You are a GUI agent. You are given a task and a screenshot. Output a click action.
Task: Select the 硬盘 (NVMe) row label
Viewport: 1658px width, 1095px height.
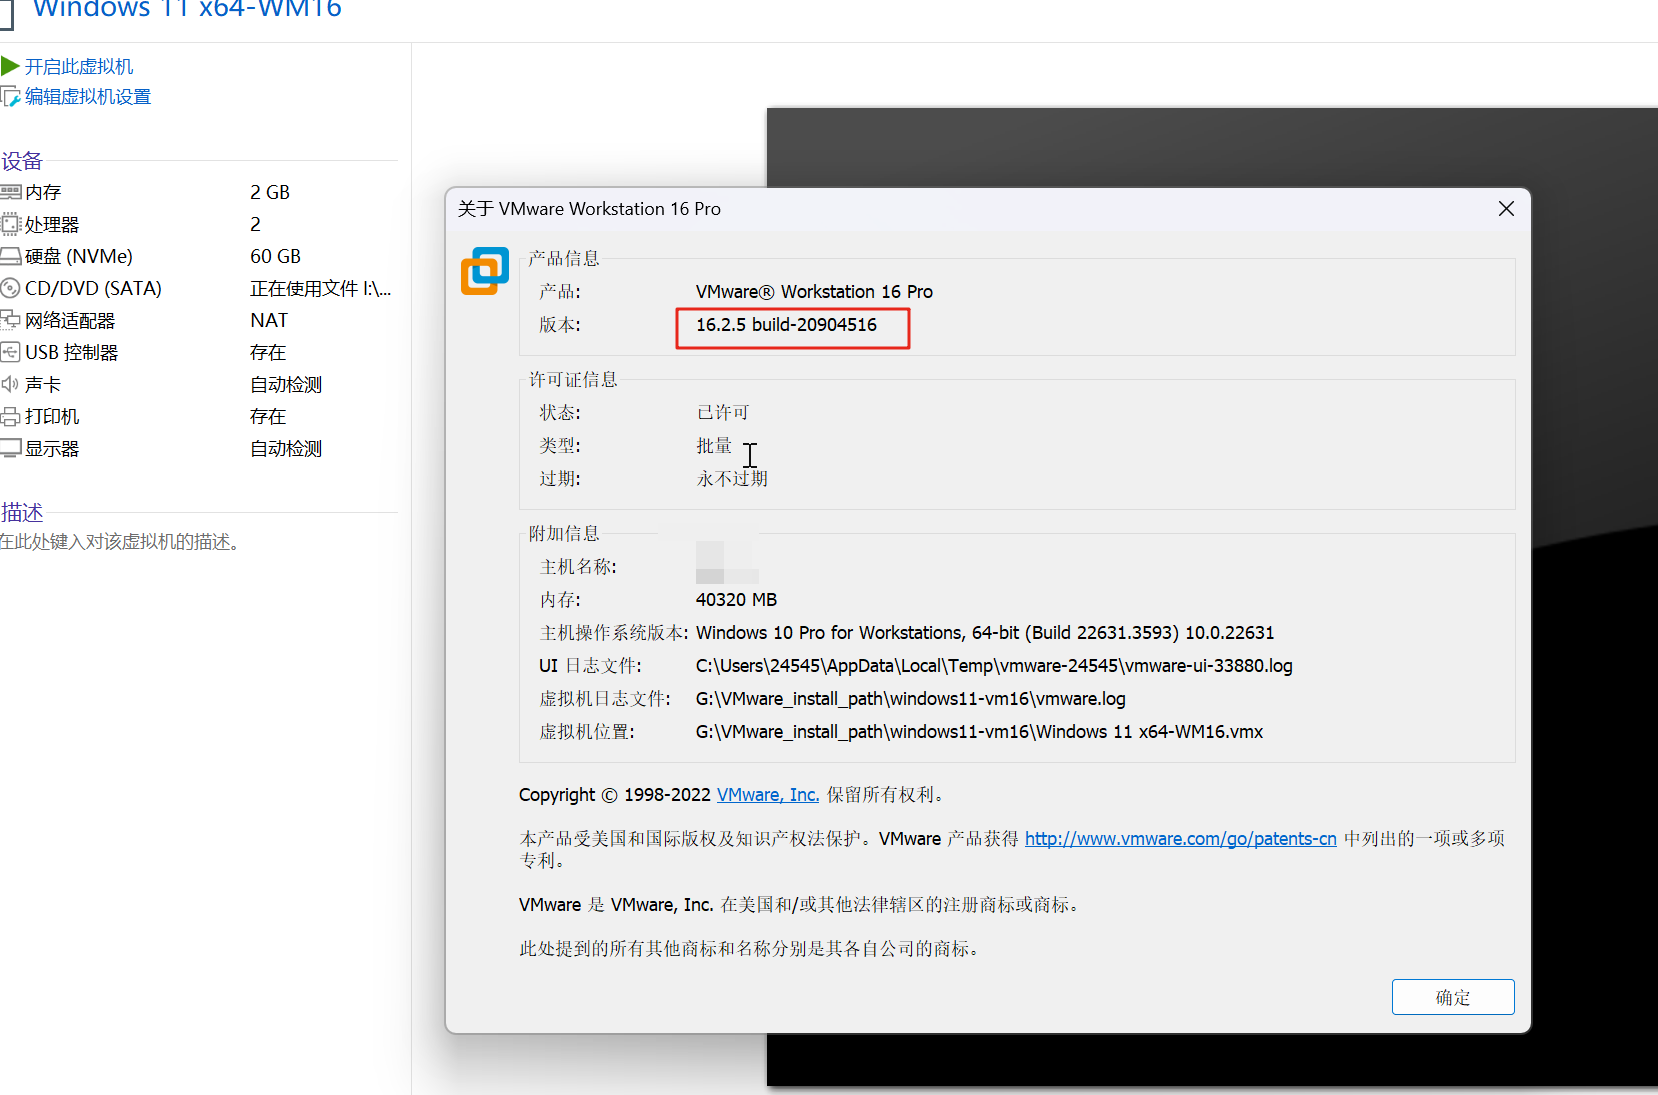pos(79,257)
